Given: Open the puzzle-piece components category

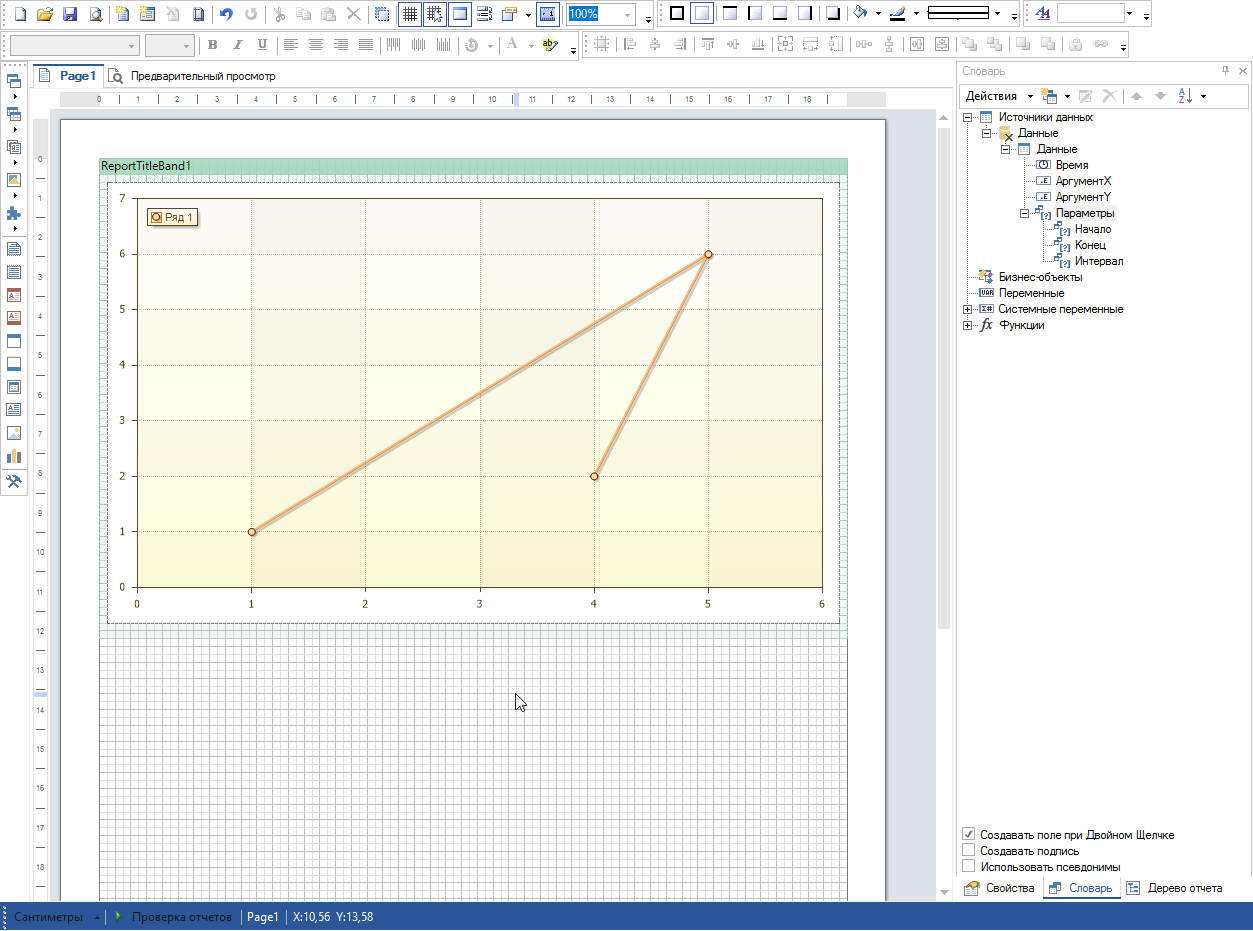Looking at the screenshot, I should [x=14, y=213].
